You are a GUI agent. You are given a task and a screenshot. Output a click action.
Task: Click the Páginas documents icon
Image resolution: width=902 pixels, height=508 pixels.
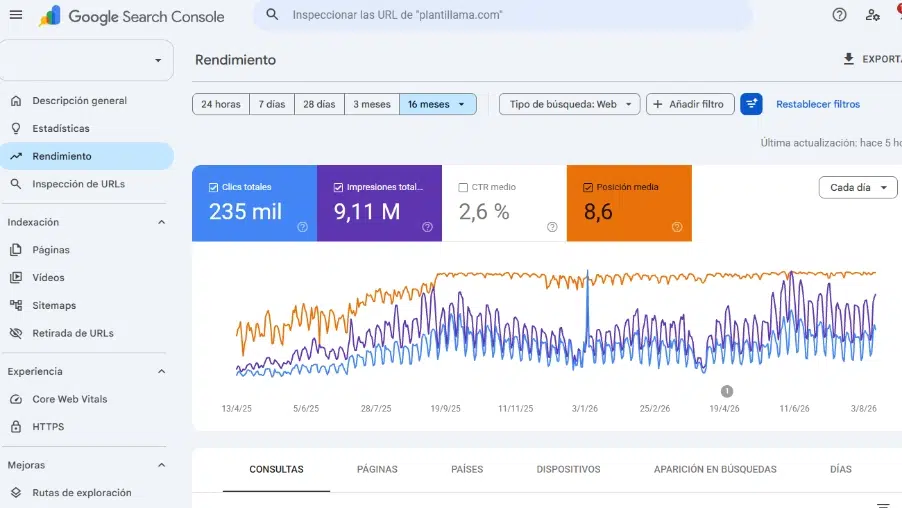16,250
